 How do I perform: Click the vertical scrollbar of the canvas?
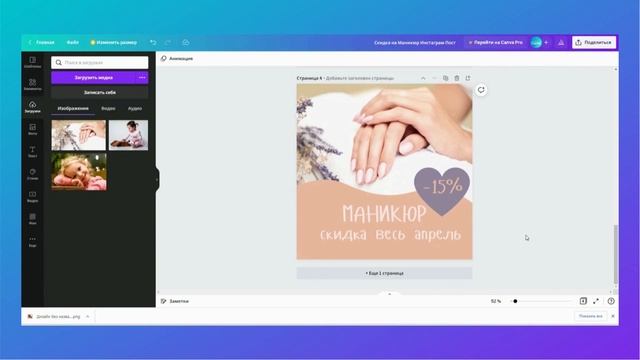click(x=616, y=254)
